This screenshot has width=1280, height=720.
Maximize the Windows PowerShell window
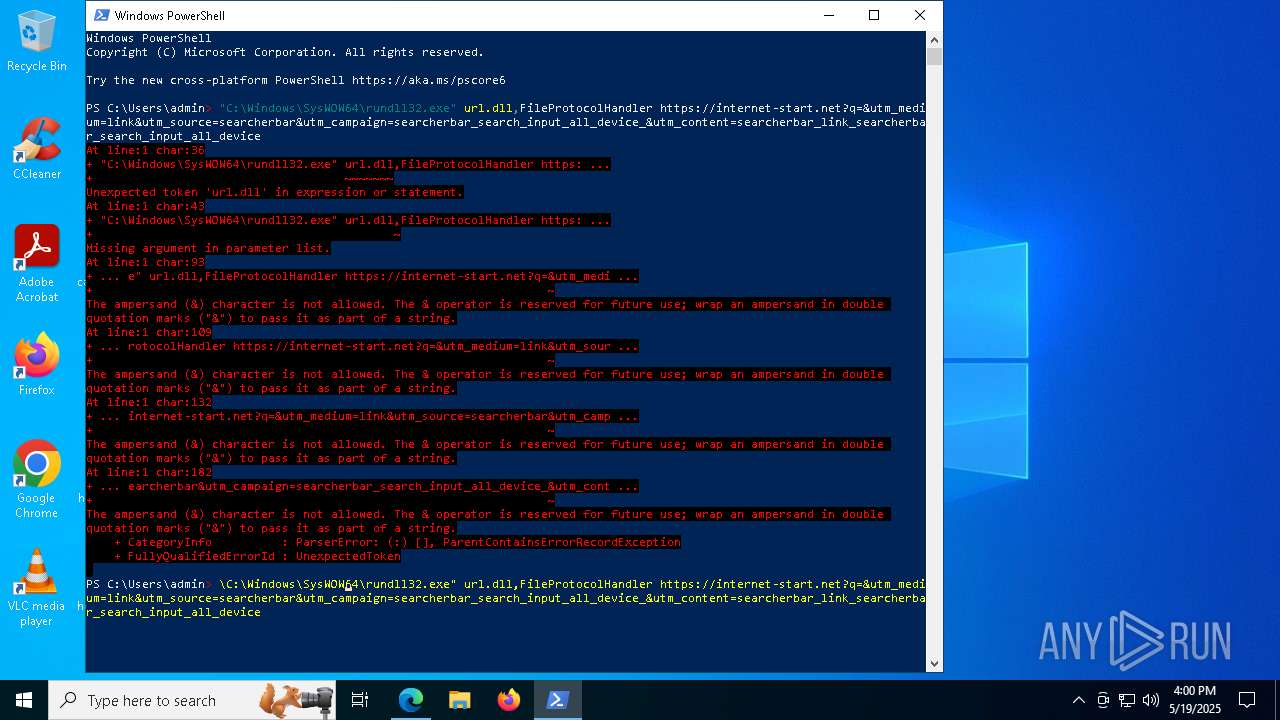[x=874, y=15]
